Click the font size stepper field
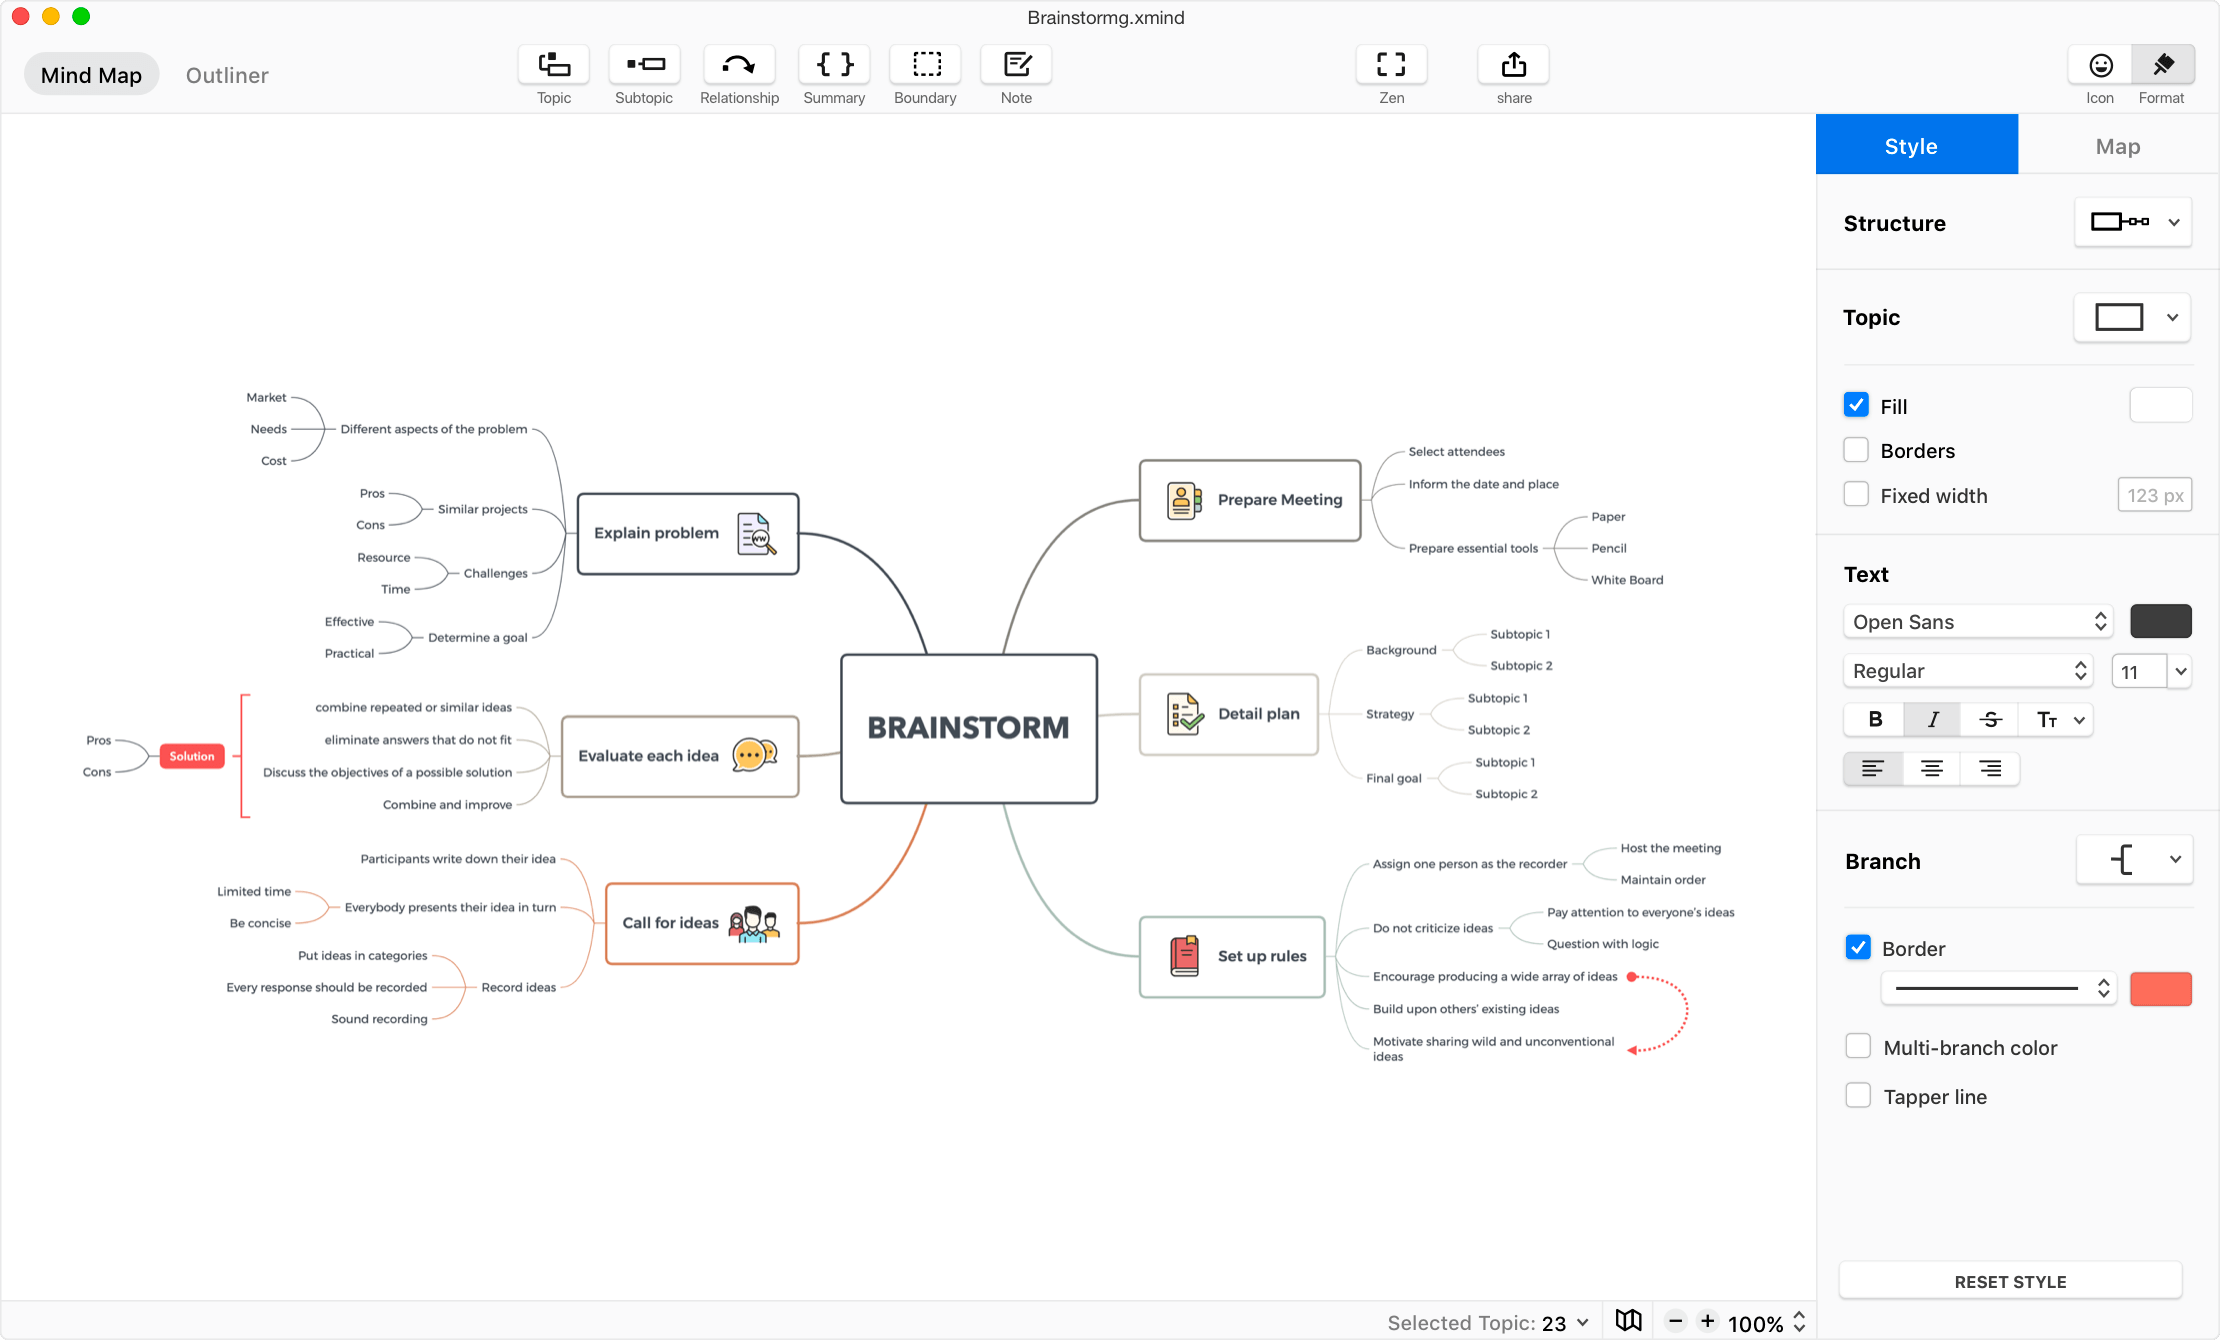 point(2142,669)
